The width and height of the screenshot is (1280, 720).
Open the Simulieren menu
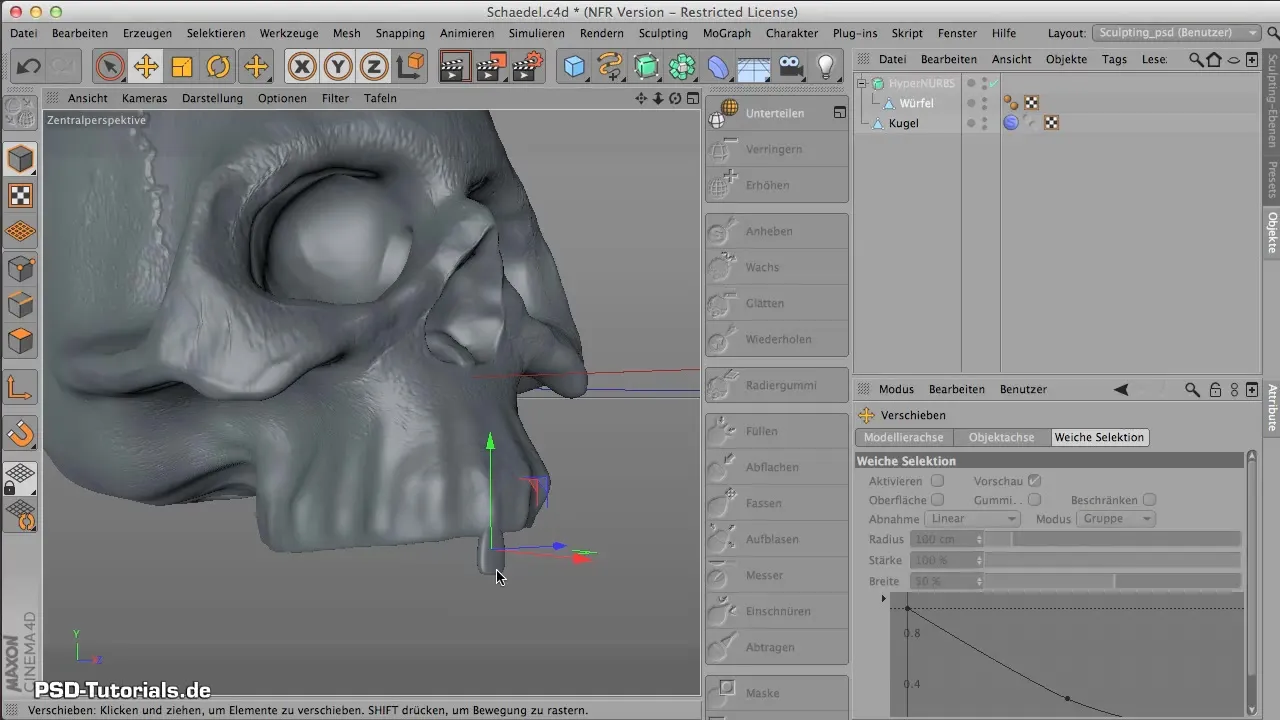(536, 33)
